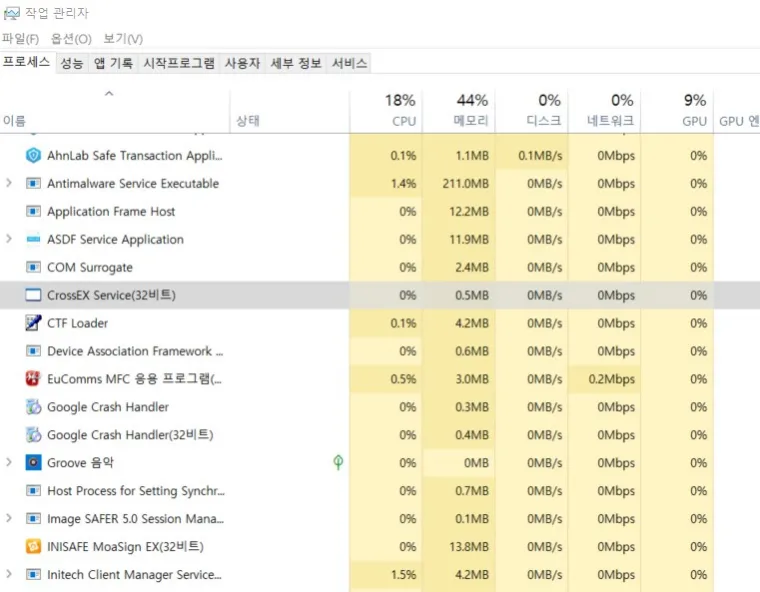
Task: Expand the Groove 음악 process group
Action: (9, 462)
